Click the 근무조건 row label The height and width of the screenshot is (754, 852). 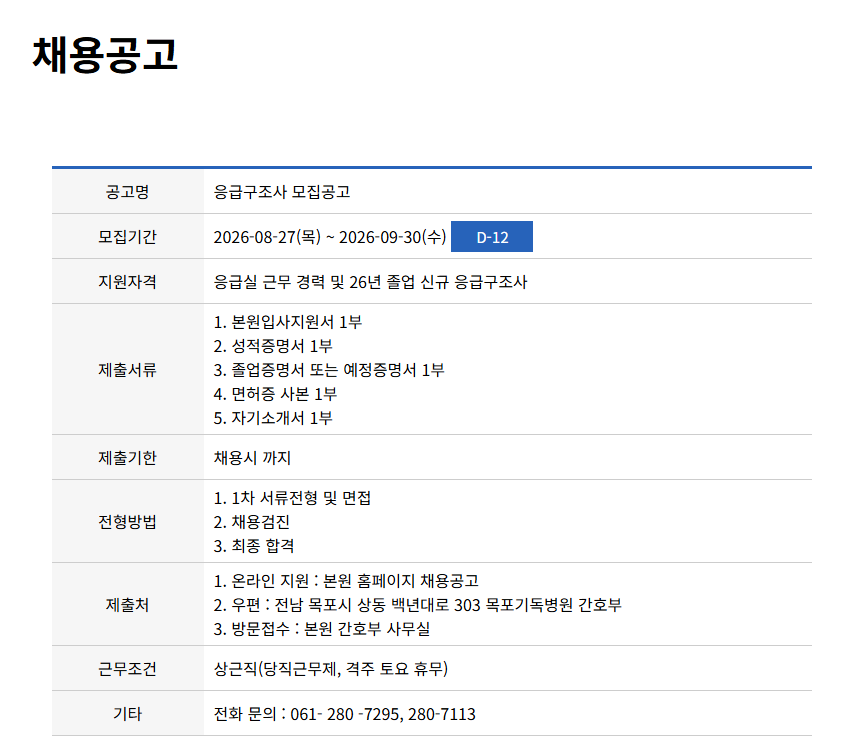click(127, 669)
